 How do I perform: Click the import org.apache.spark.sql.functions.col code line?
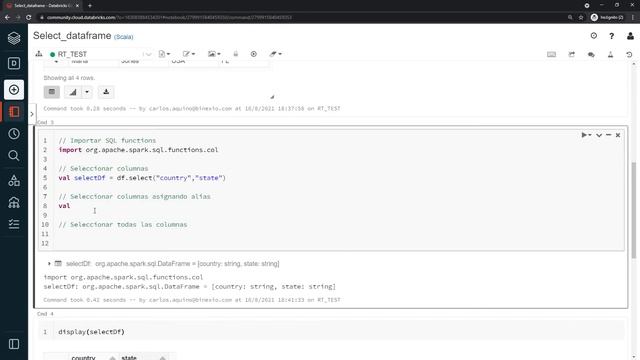tap(138, 150)
